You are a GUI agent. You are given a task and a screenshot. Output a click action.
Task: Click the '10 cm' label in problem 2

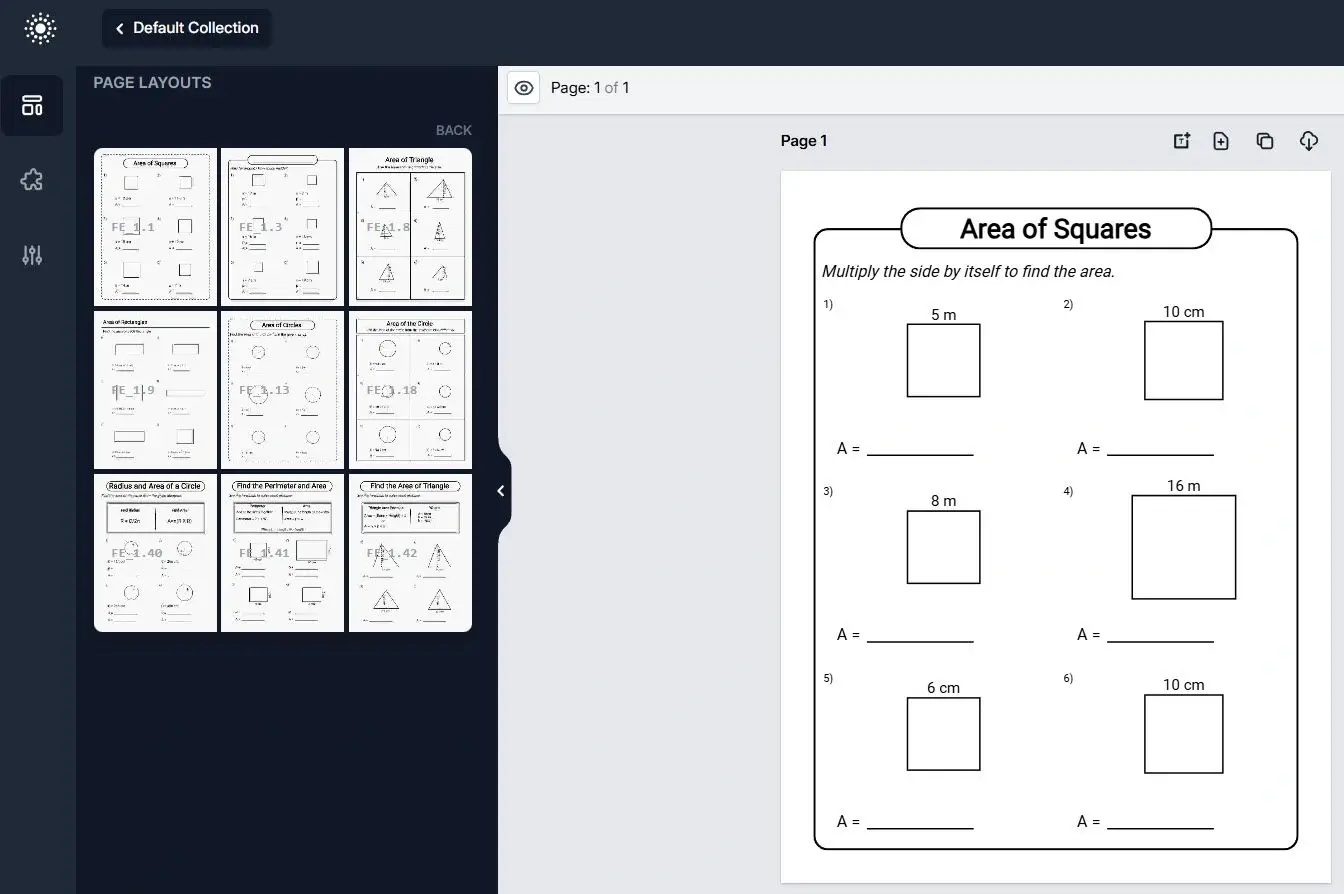(1183, 312)
